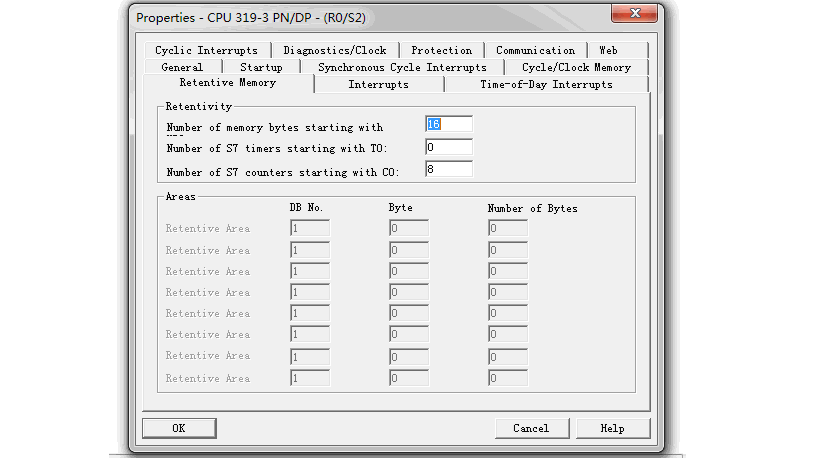Select the Startup tab
The image size is (819, 474).
261,67
